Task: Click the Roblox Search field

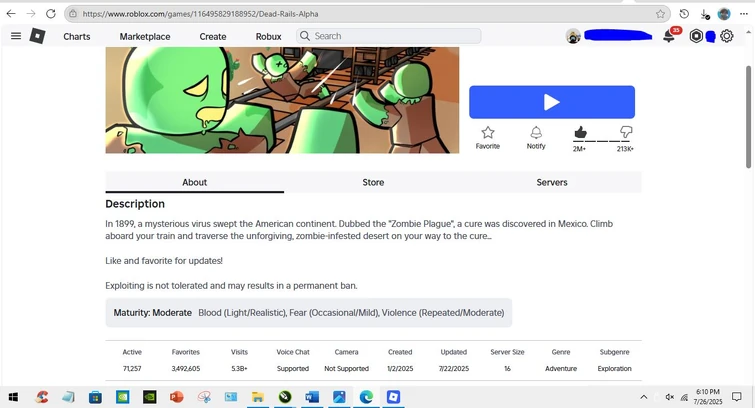Action: coord(389,36)
